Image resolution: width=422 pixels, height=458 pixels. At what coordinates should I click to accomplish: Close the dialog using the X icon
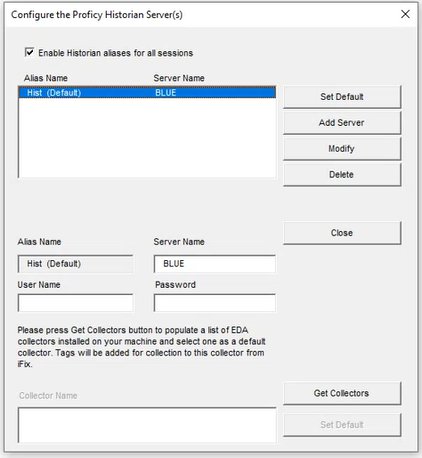[405, 14]
